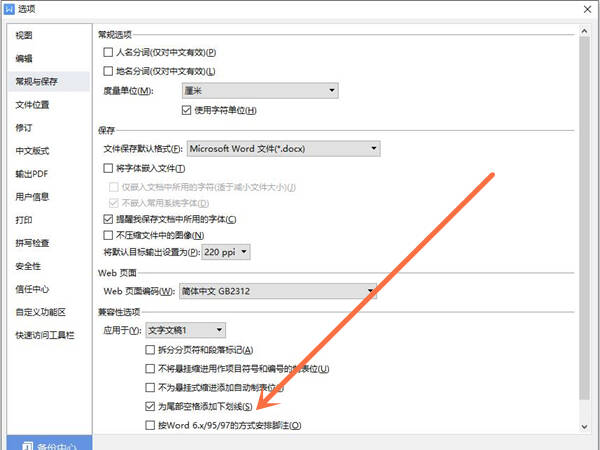Click the scrollbar down arrow

click(584, 426)
